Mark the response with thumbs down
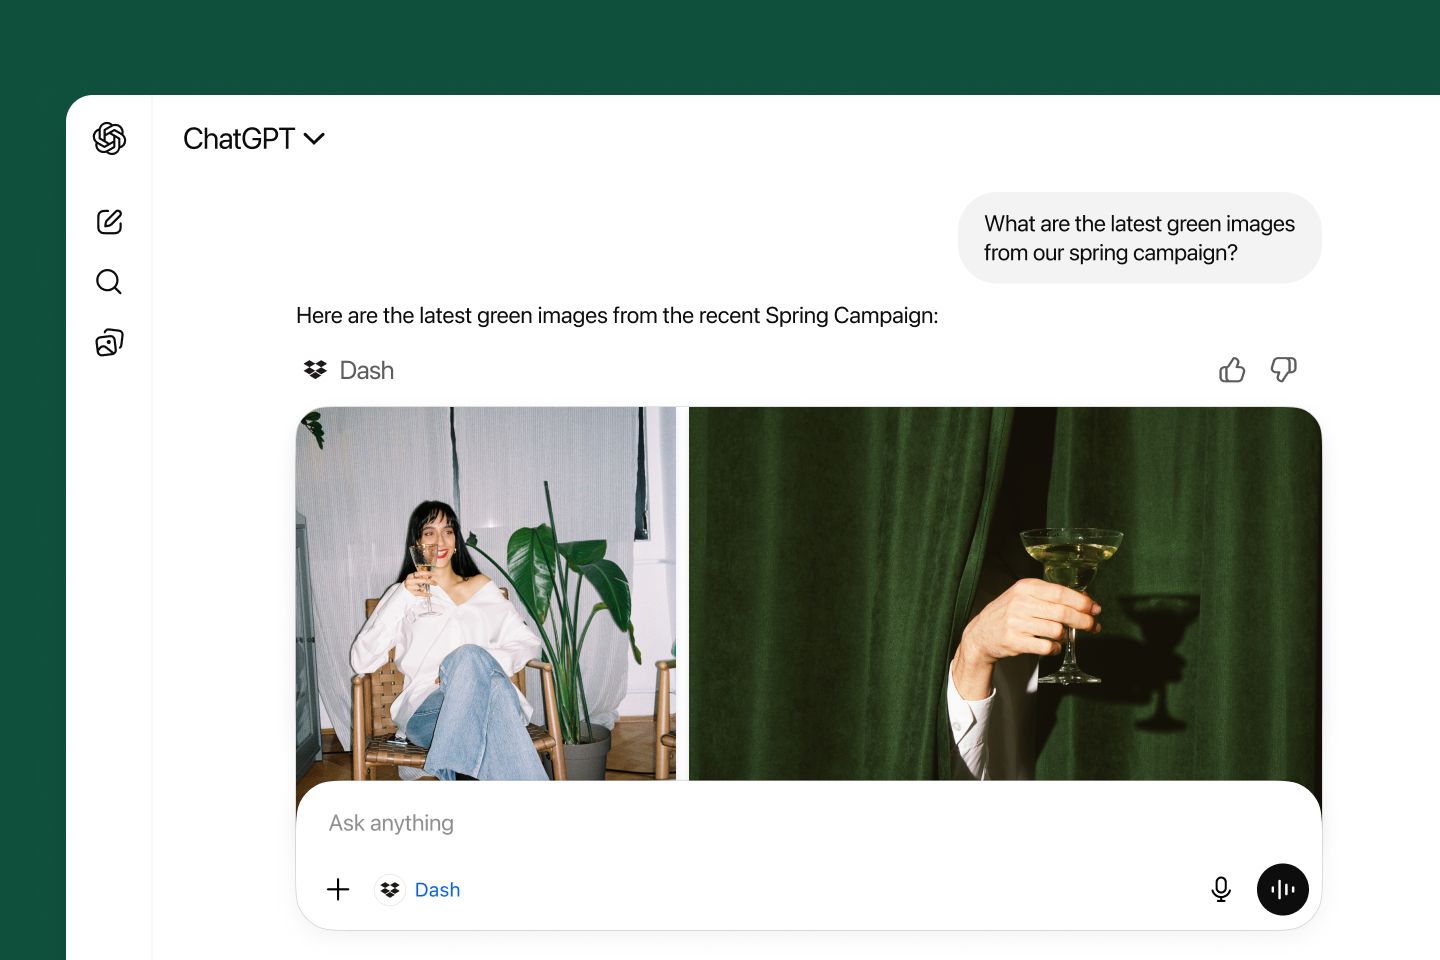Viewport: 1440px width, 960px height. point(1283,370)
